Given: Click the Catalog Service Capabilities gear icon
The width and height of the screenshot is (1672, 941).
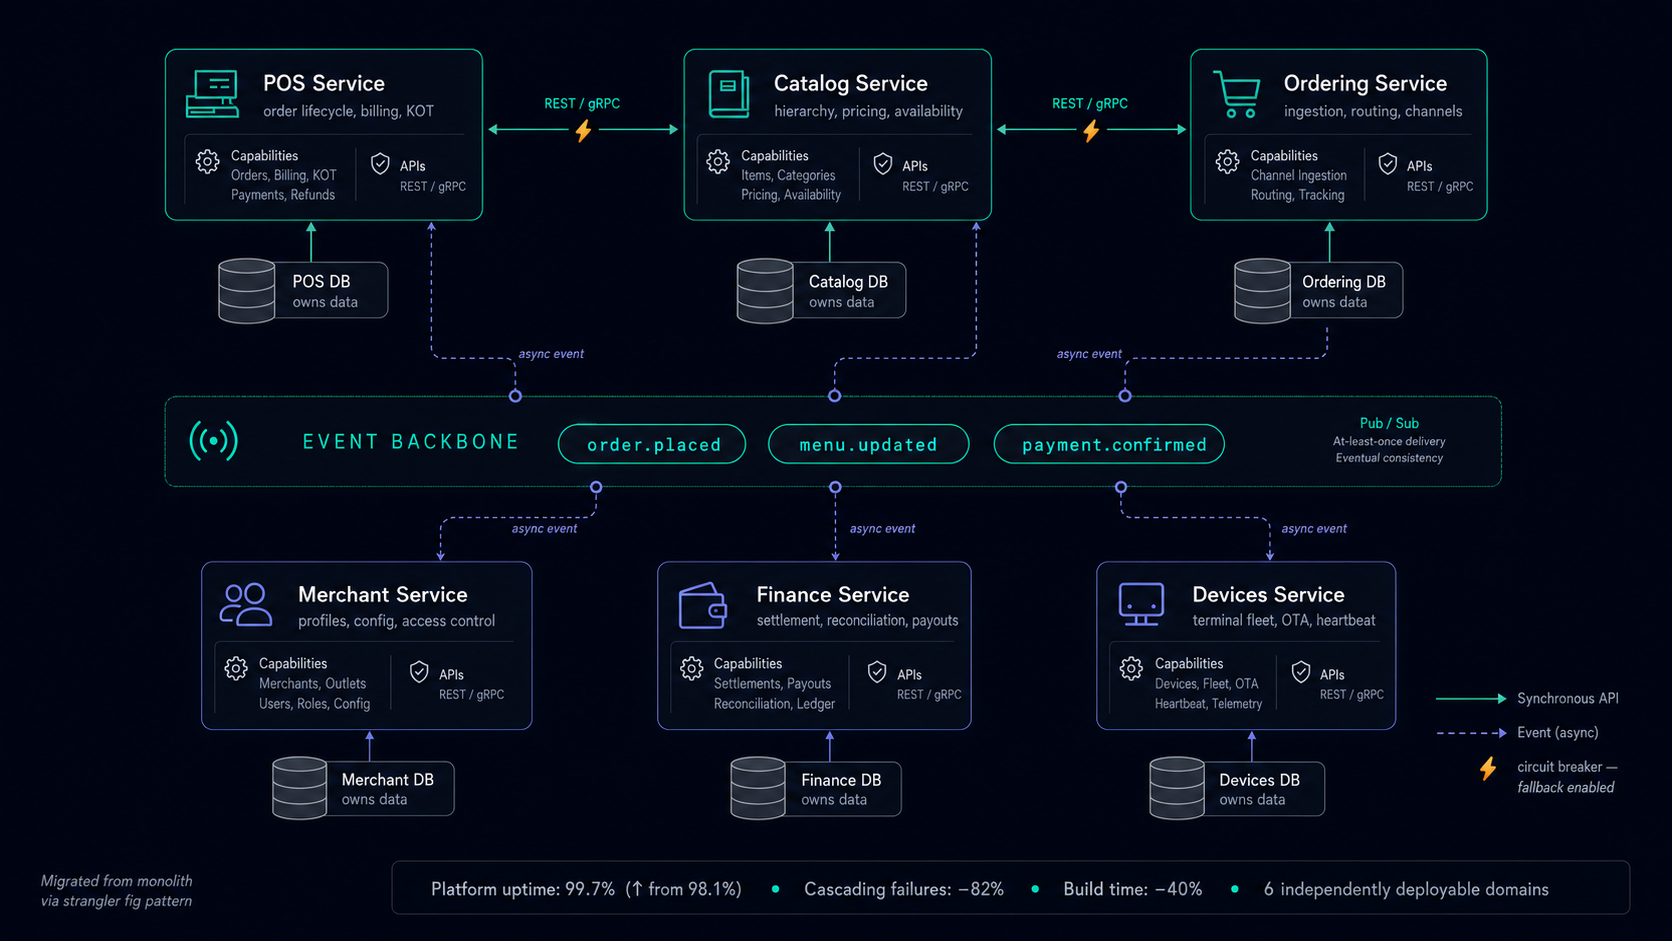Looking at the screenshot, I should (x=718, y=162).
